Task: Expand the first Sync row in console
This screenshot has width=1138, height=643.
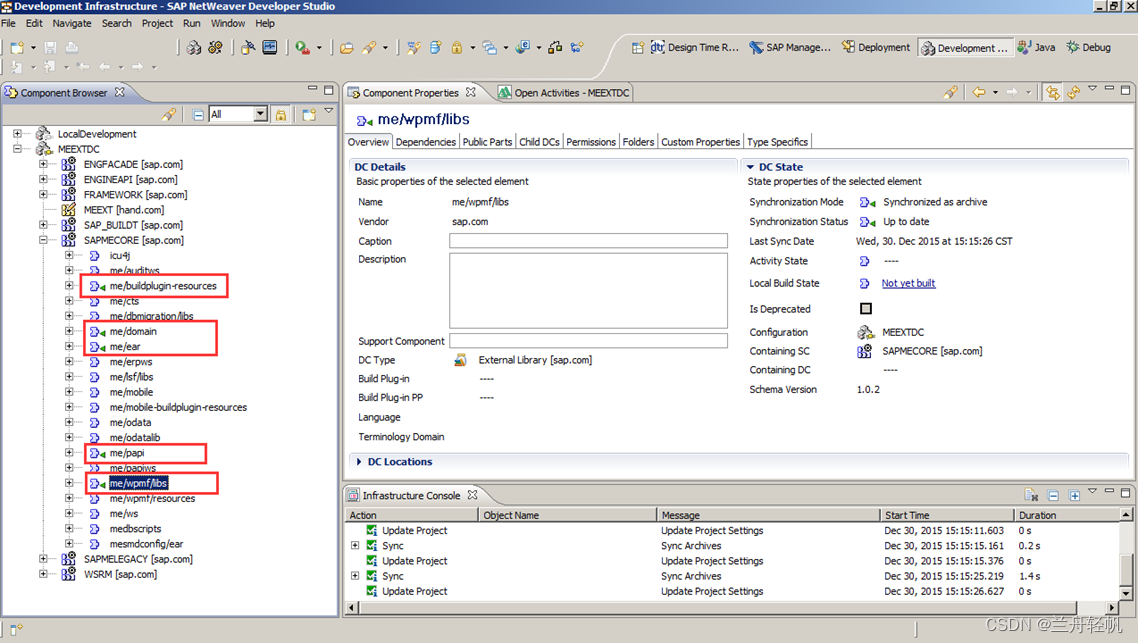Action: 355,546
